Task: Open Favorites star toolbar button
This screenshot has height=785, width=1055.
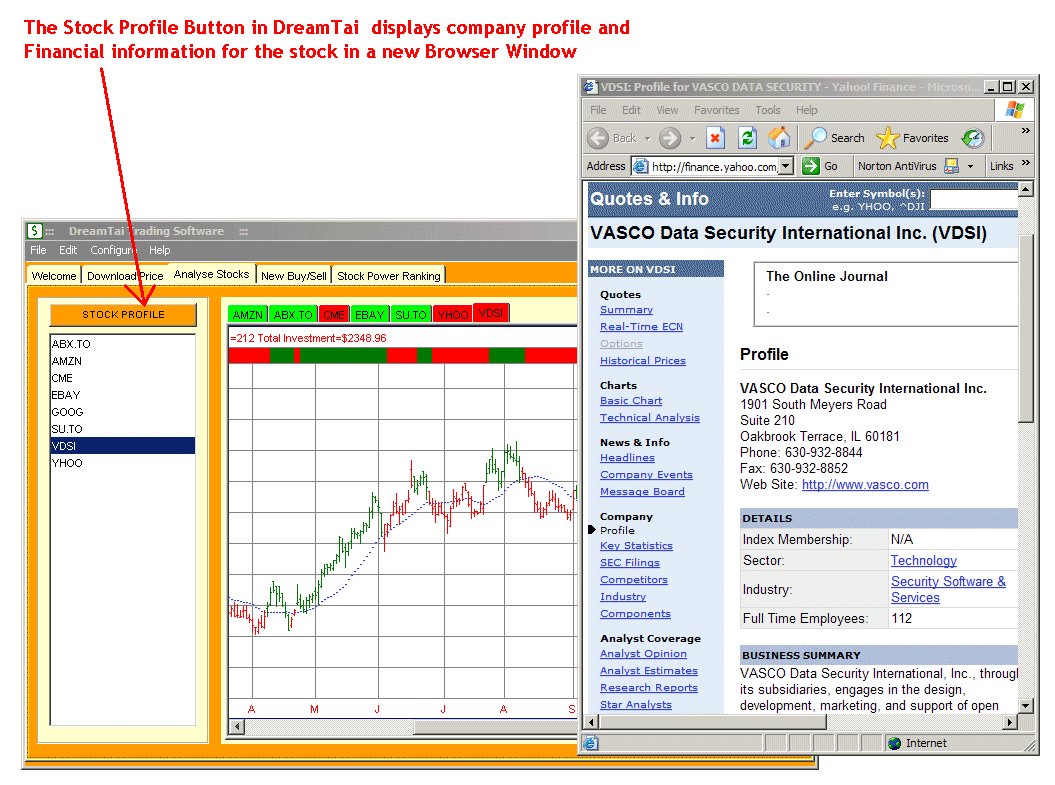Action: coord(913,138)
